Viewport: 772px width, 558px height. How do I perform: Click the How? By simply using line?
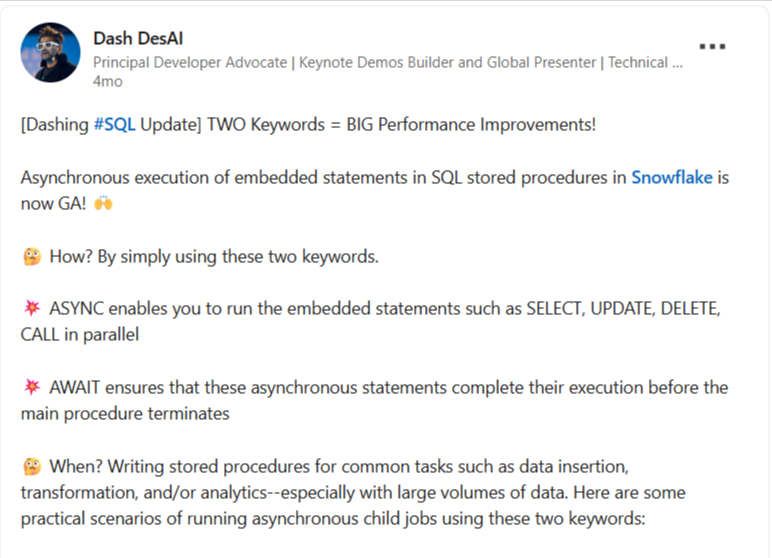pyautogui.click(x=214, y=257)
